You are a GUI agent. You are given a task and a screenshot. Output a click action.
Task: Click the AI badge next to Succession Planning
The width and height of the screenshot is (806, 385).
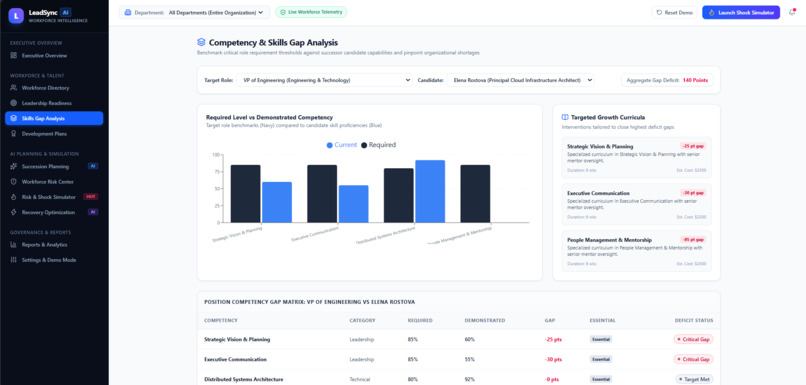coord(93,167)
